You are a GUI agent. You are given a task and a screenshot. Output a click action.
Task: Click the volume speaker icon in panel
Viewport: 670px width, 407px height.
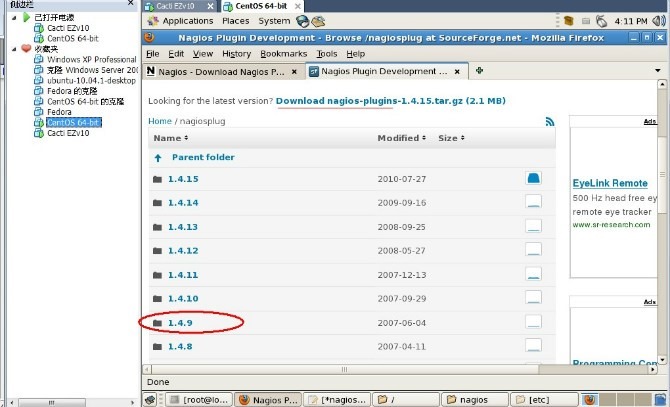click(x=658, y=20)
